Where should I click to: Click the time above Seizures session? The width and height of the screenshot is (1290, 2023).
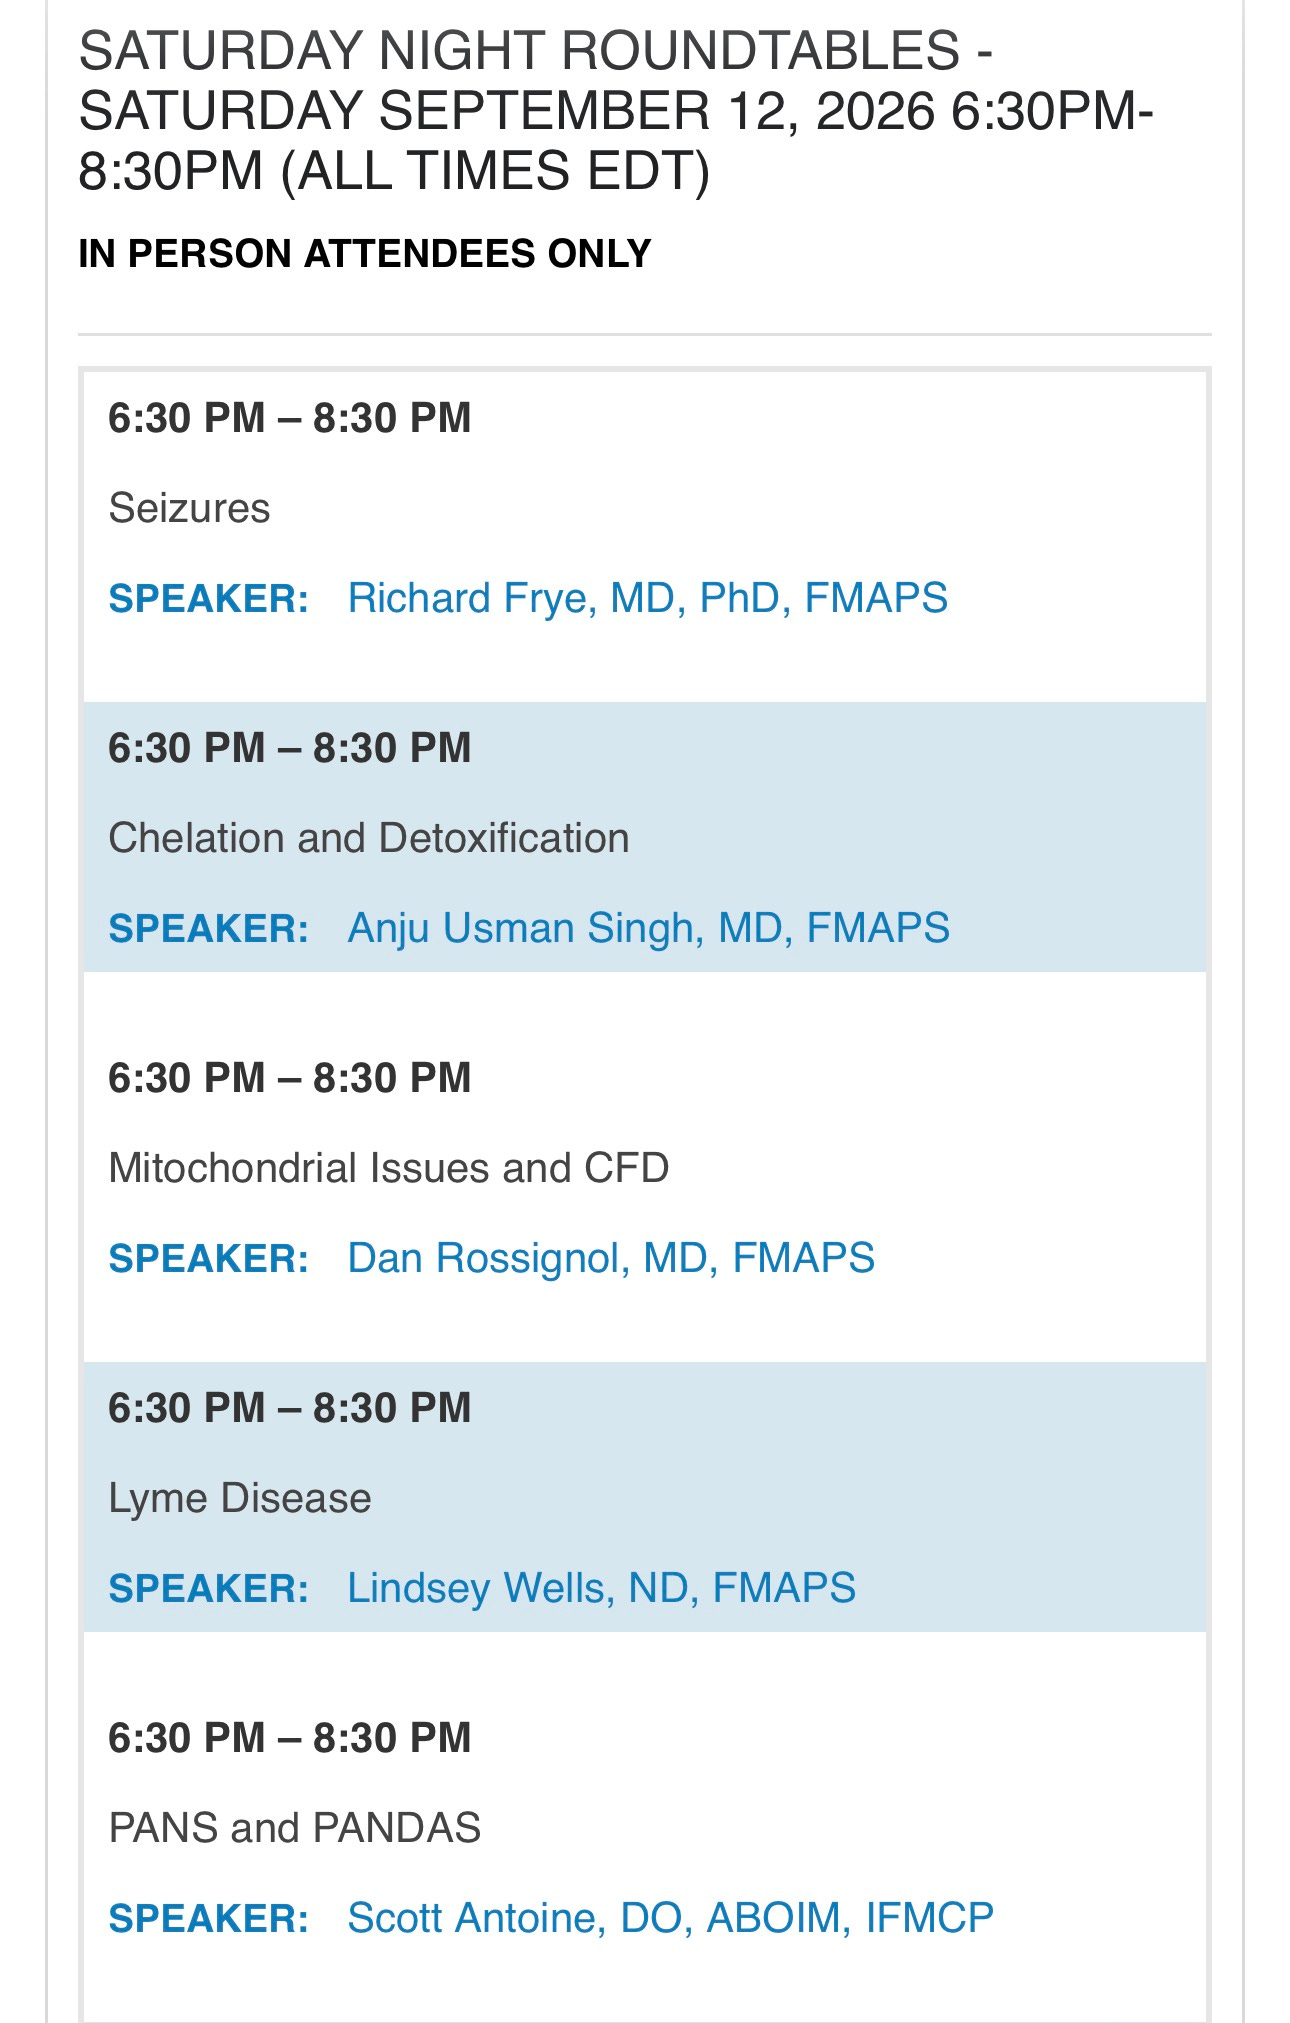click(289, 418)
